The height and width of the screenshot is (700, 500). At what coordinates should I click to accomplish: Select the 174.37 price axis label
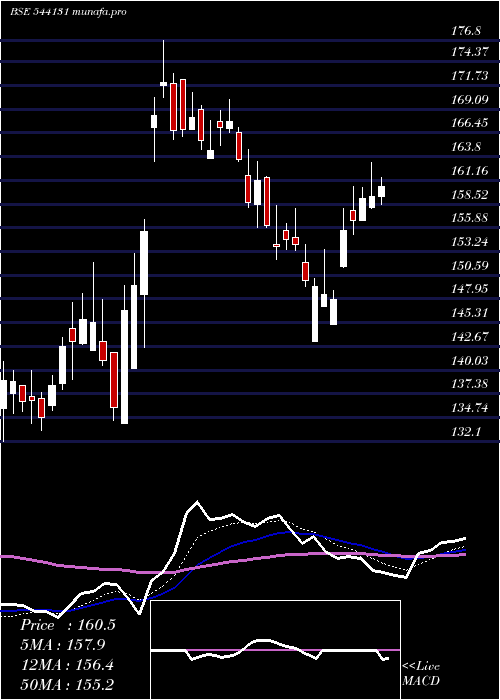tap(469, 52)
